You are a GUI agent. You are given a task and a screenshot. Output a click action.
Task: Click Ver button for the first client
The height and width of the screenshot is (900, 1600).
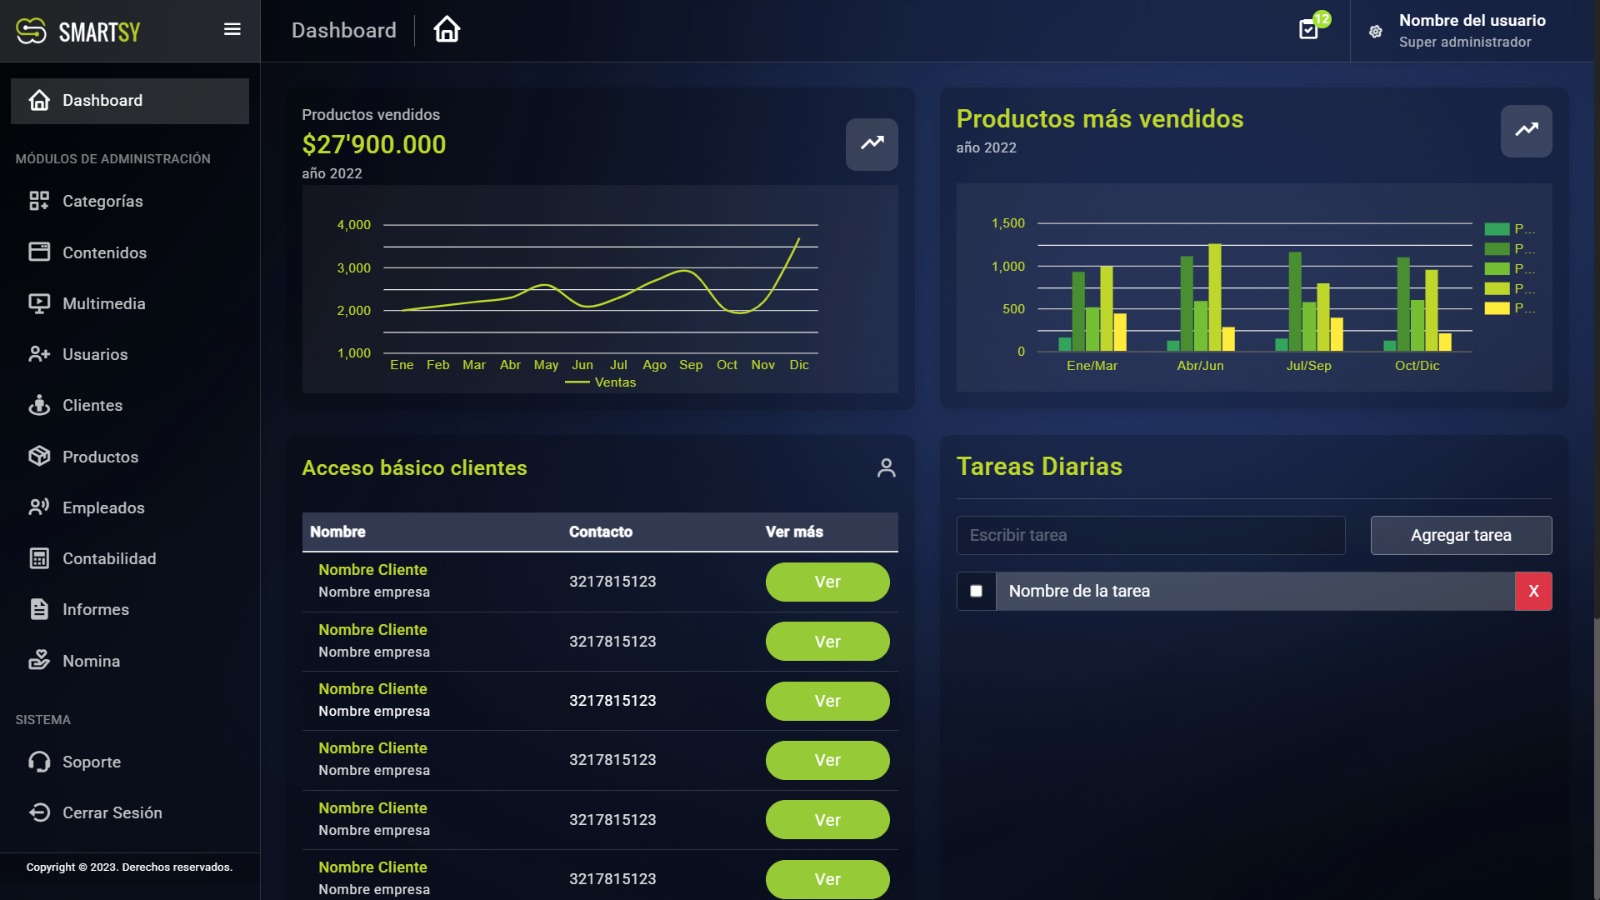pyautogui.click(x=827, y=582)
